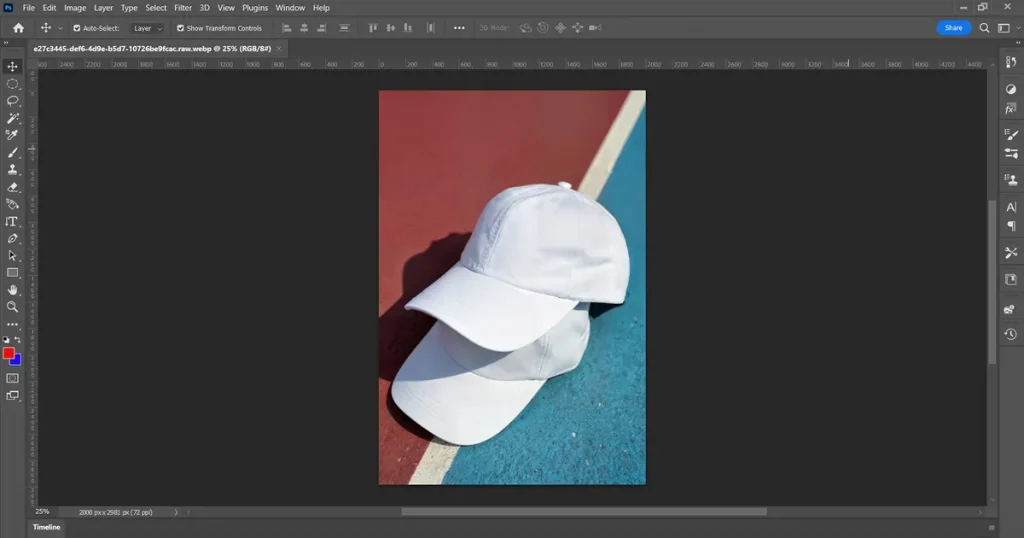Open the document info status arrow

click(x=176, y=512)
